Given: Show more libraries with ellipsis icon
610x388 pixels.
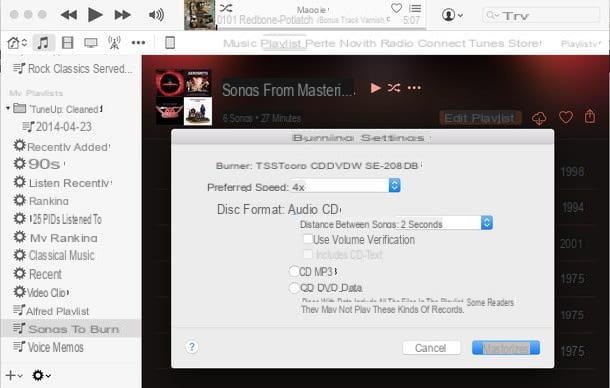Looking at the screenshot, I should (138, 43).
